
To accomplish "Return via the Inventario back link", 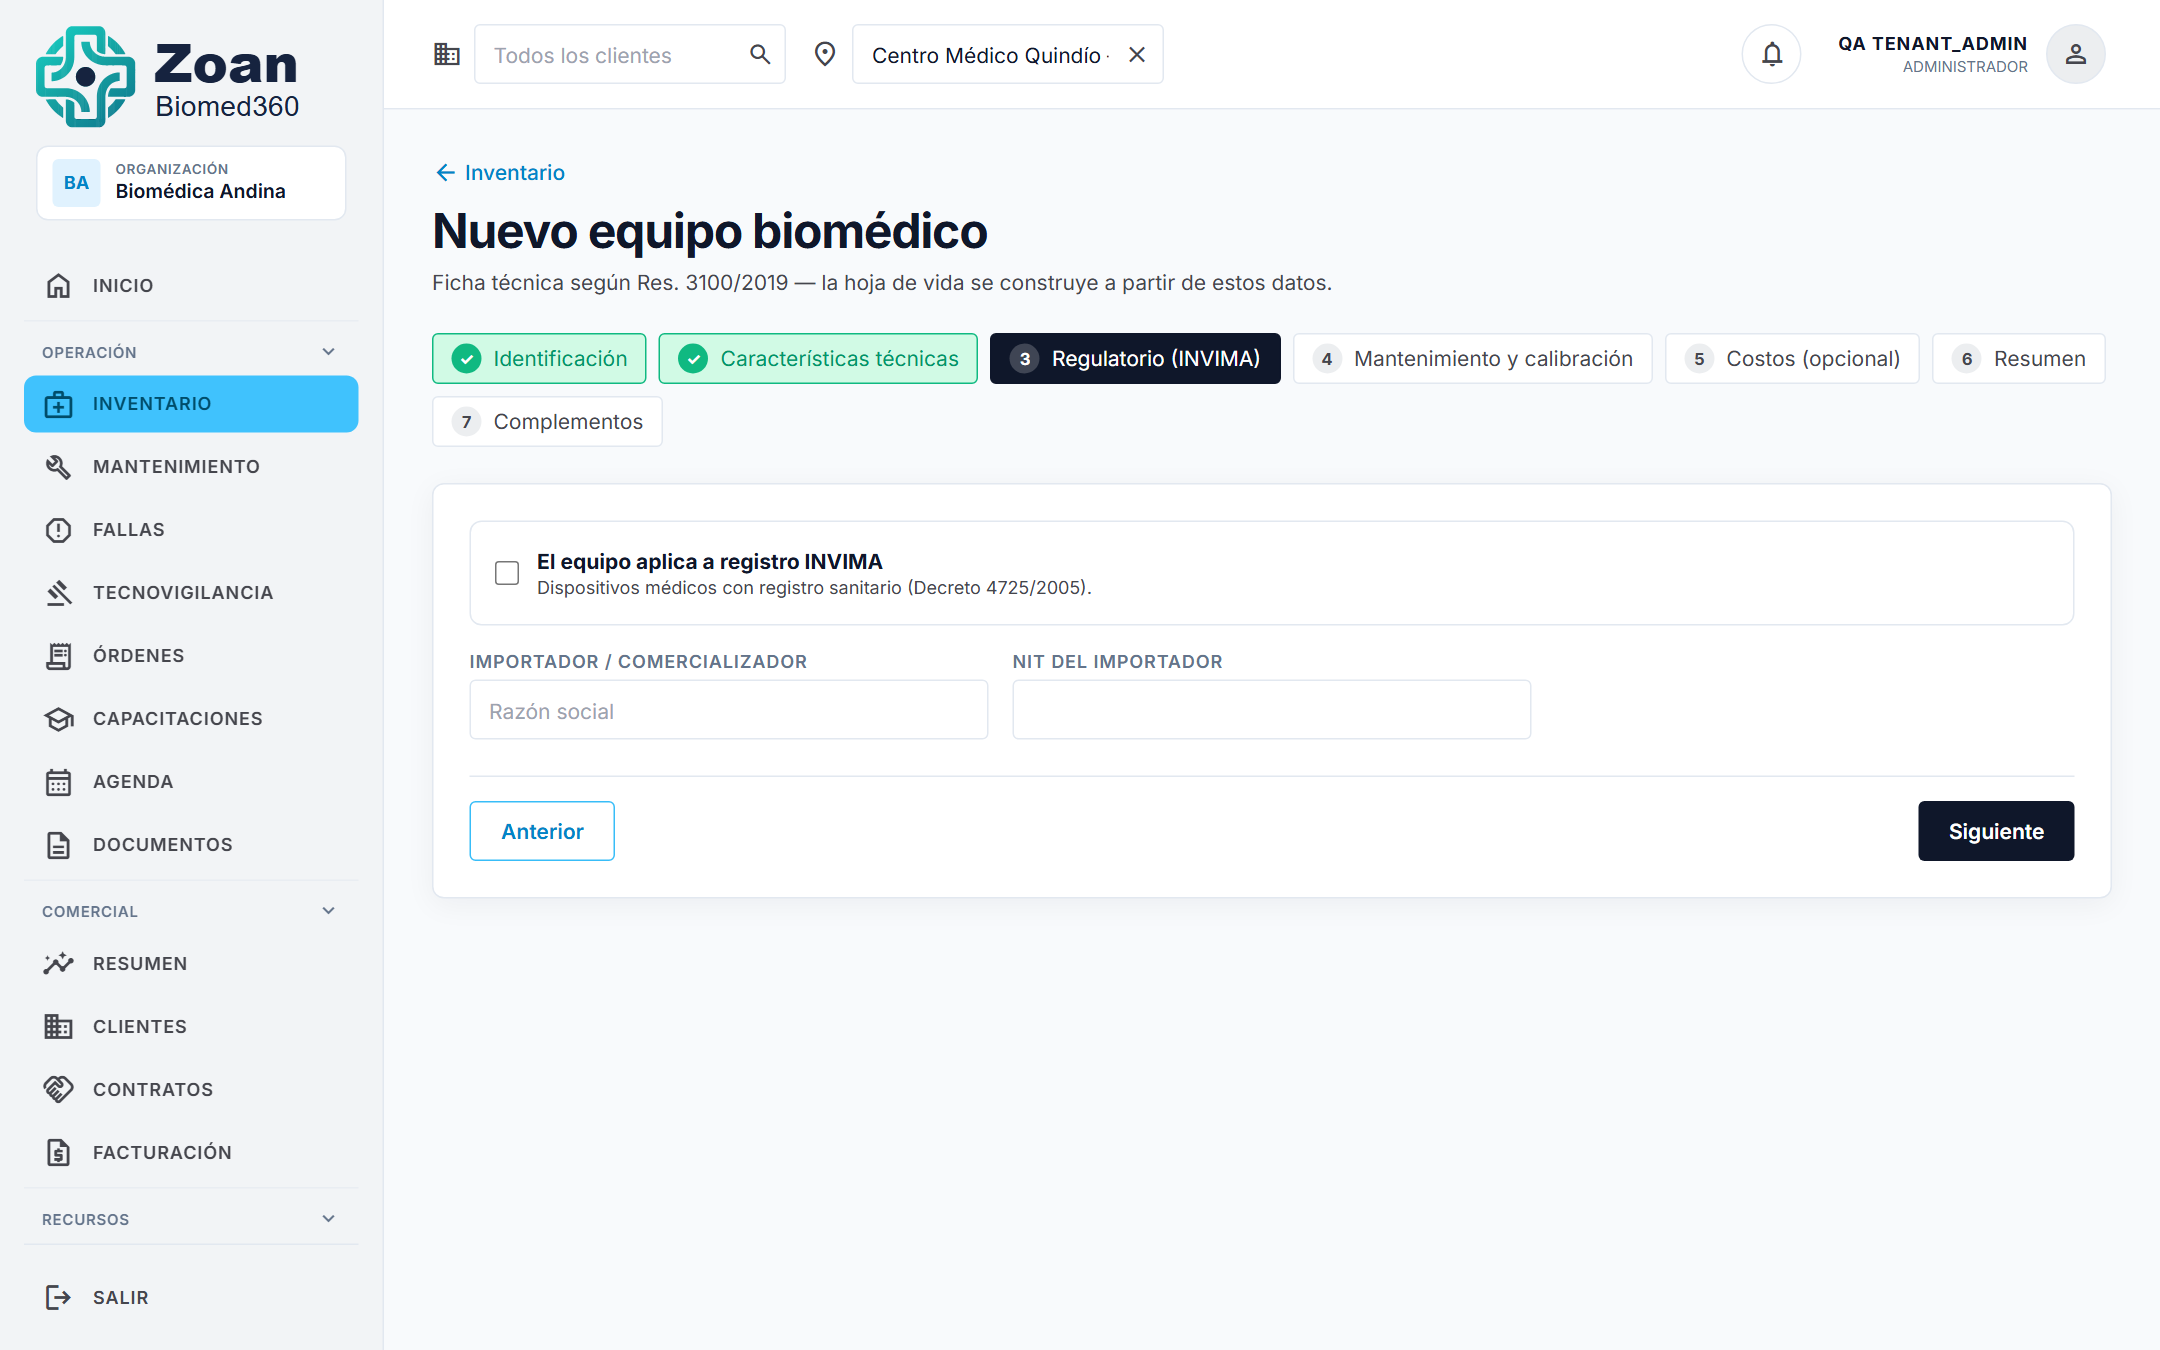I will tap(500, 173).
